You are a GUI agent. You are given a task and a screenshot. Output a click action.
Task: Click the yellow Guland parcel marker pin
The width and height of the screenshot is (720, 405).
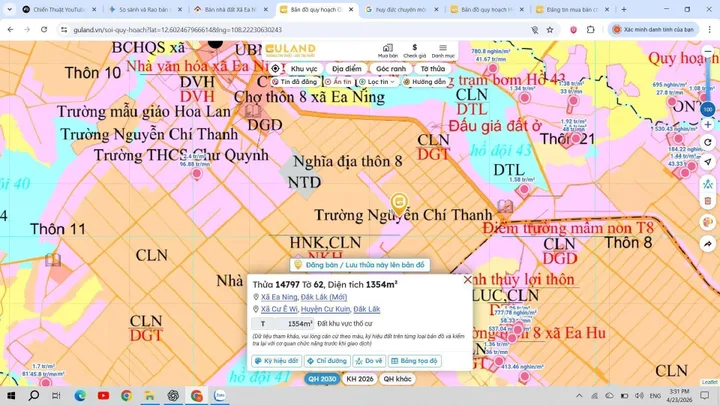(399, 203)
